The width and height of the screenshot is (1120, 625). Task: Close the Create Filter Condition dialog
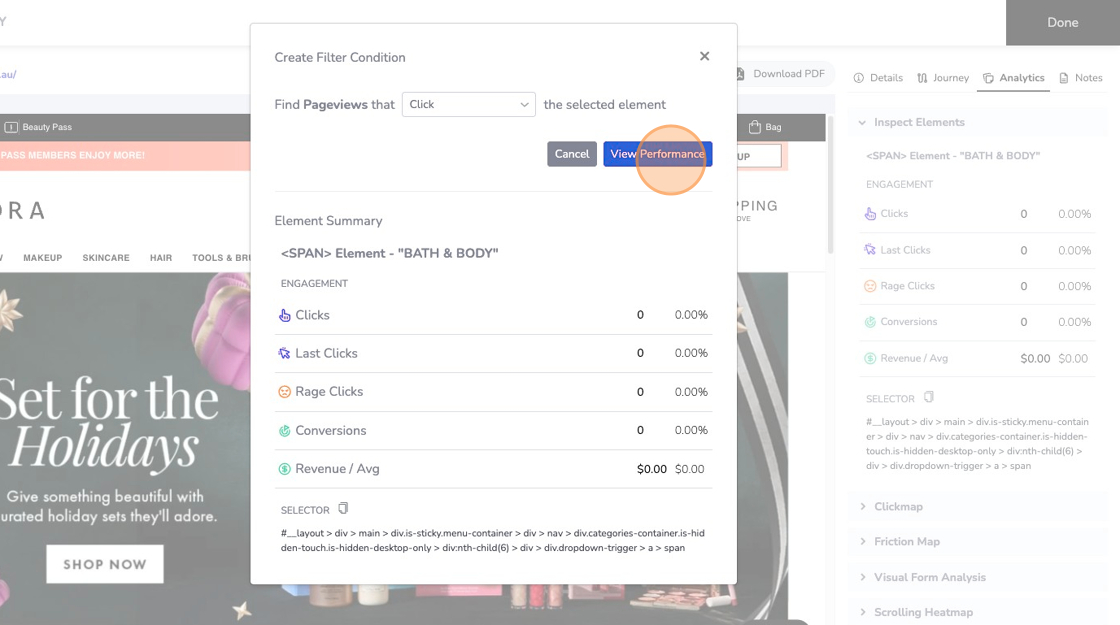pyautogui.click(x=704, y=57)
